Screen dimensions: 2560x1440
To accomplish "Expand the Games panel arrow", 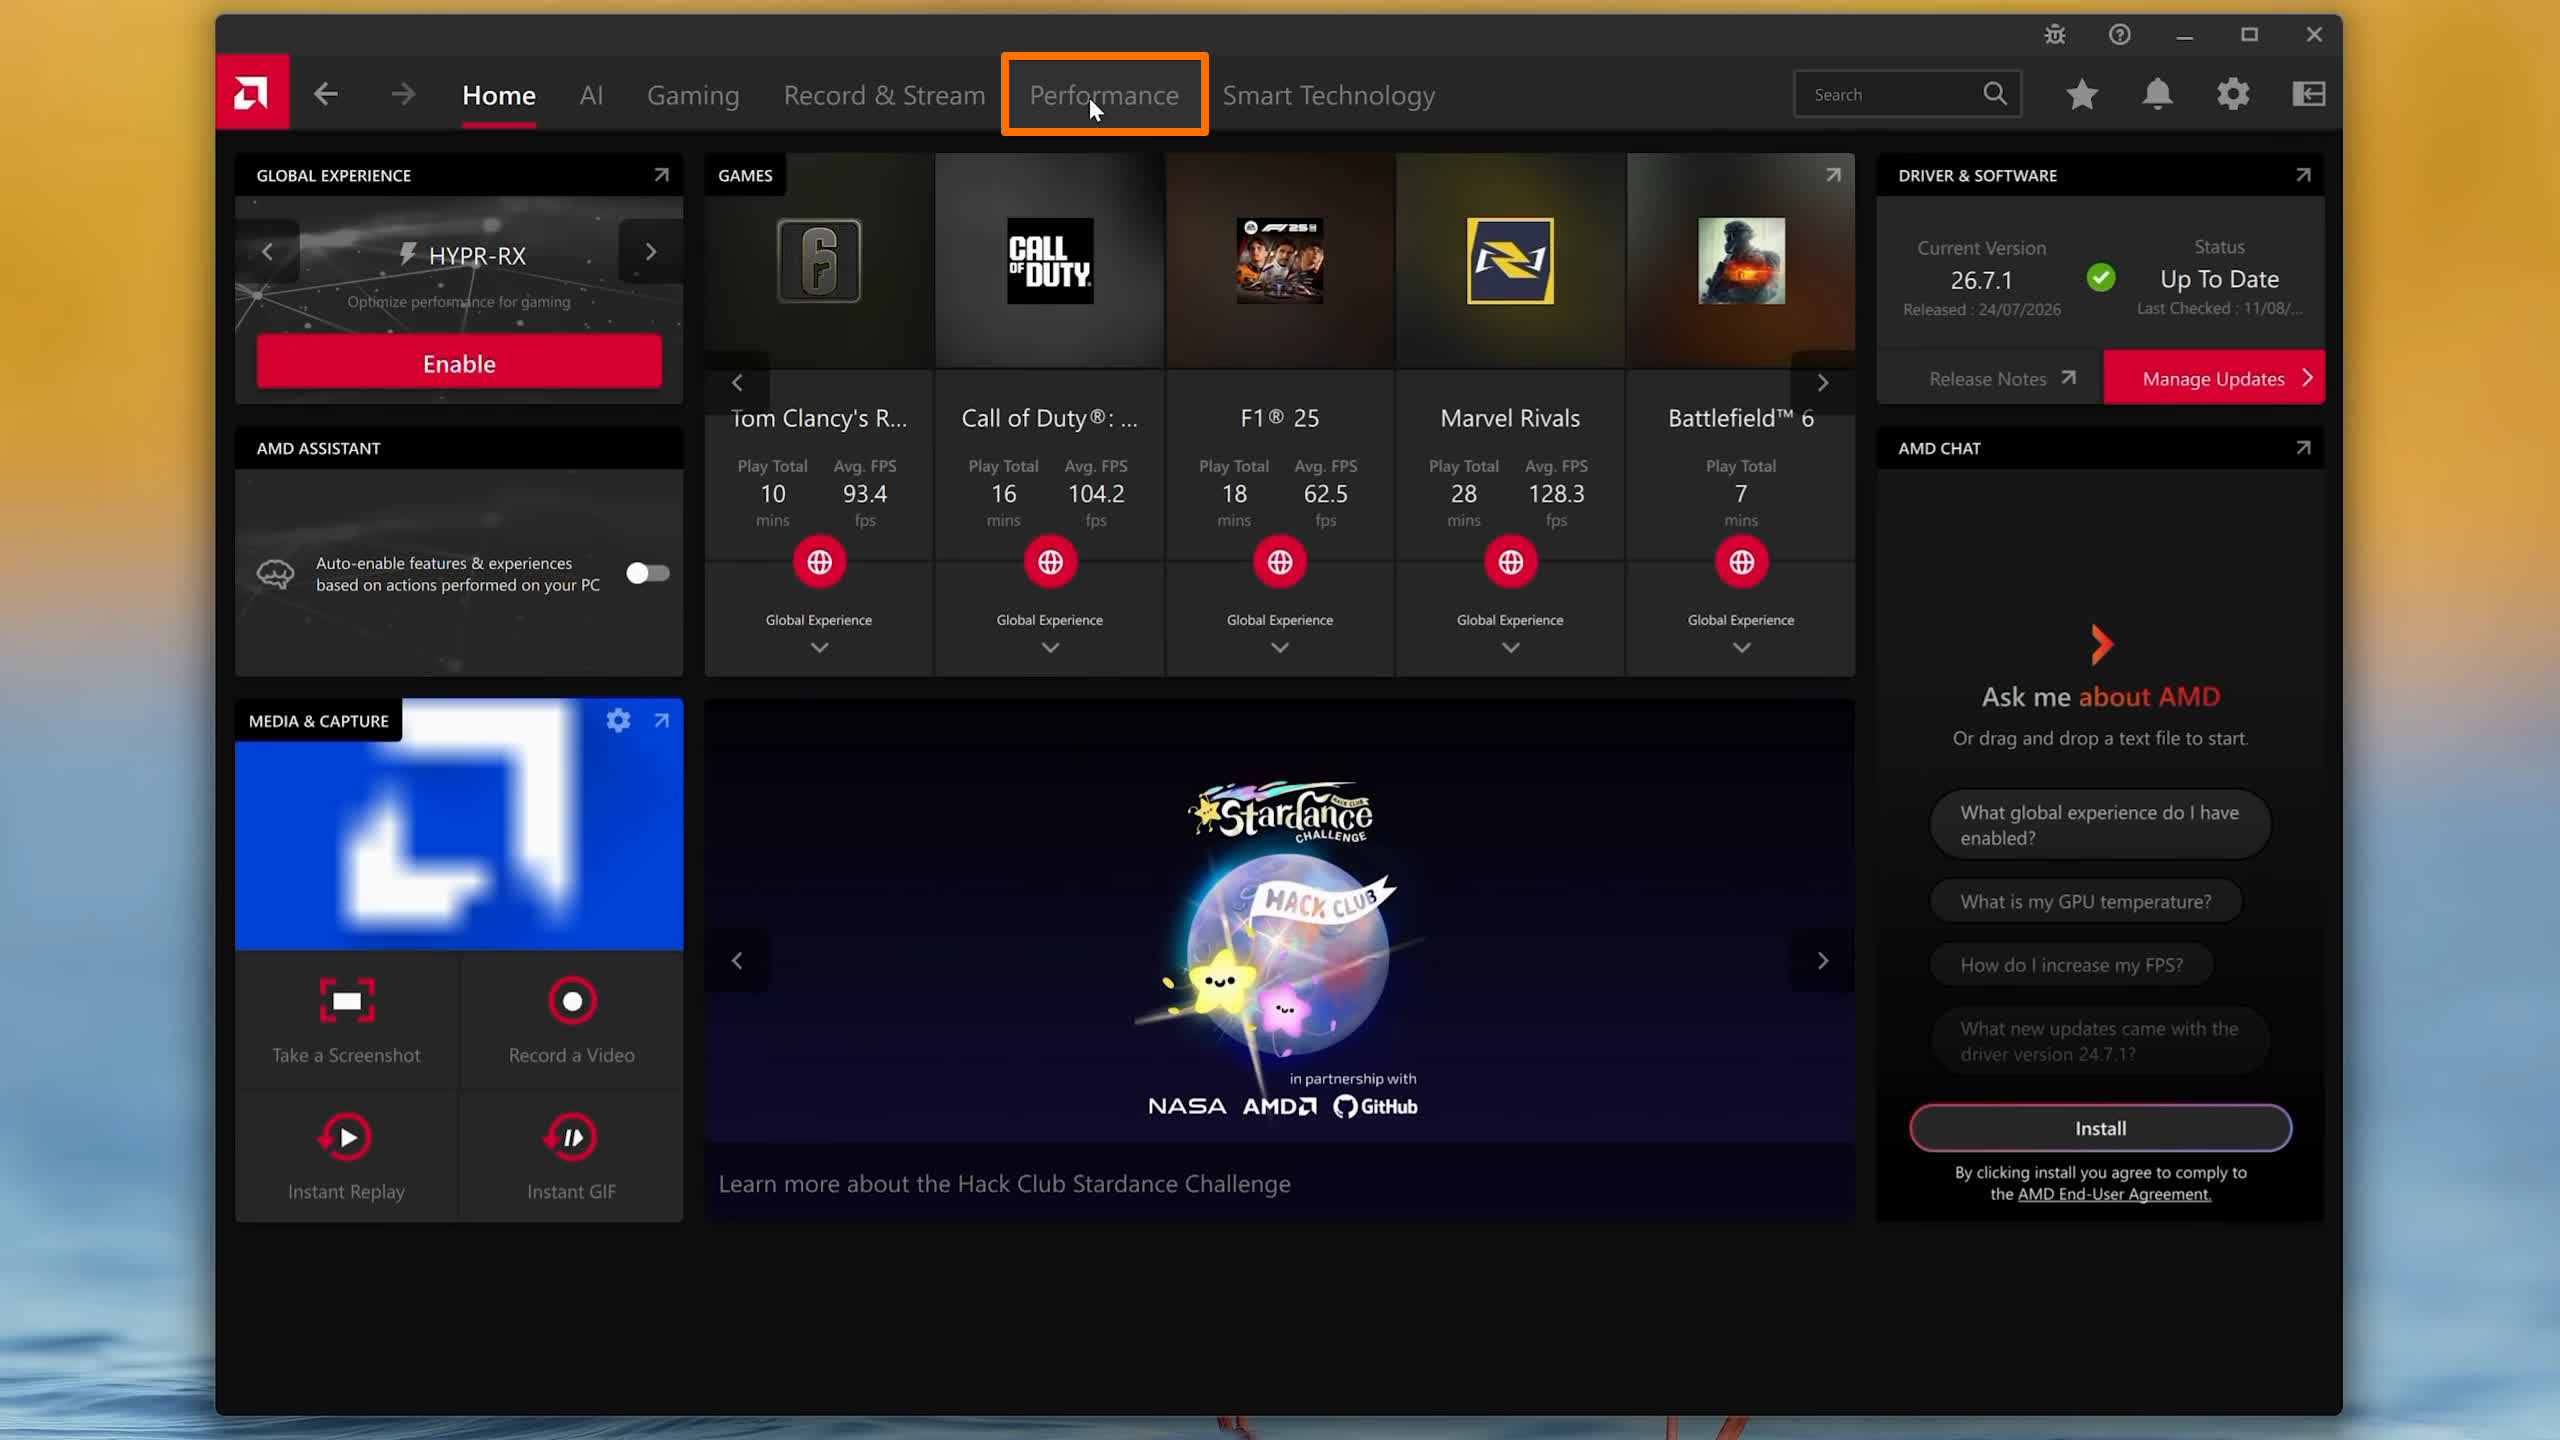I will [x=1833, y=175].
